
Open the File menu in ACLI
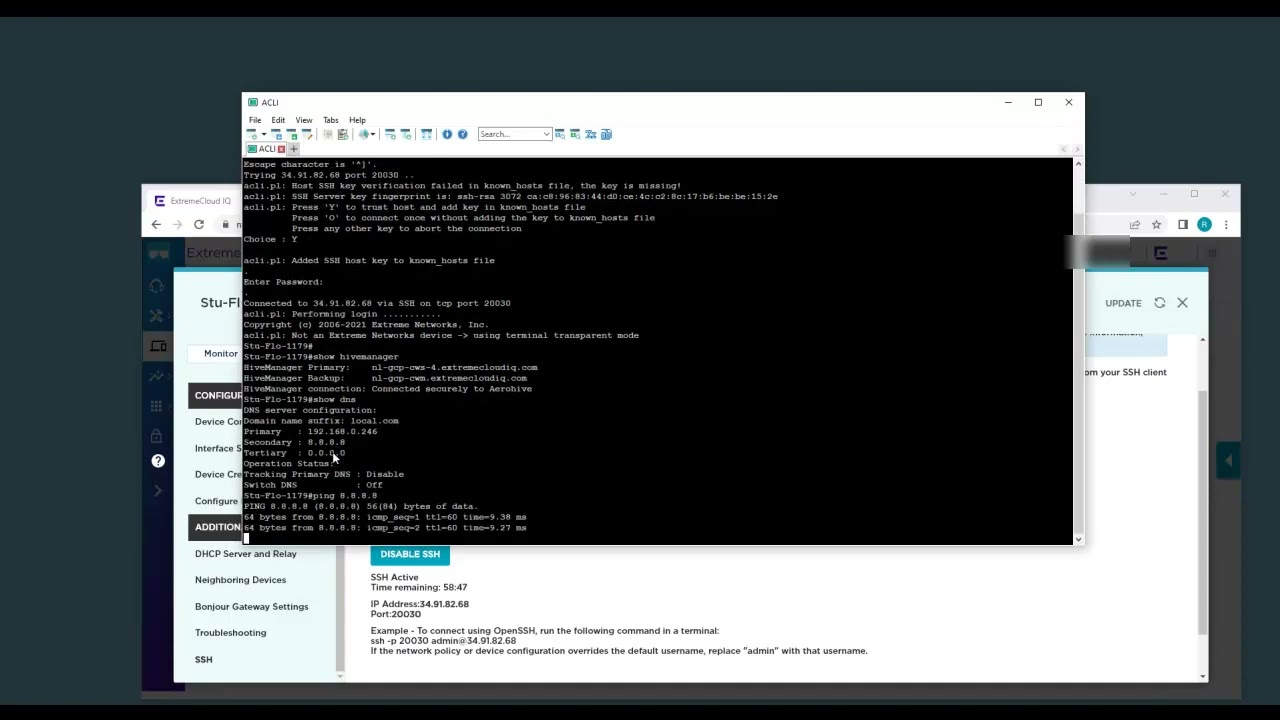[x=255, y=120]
